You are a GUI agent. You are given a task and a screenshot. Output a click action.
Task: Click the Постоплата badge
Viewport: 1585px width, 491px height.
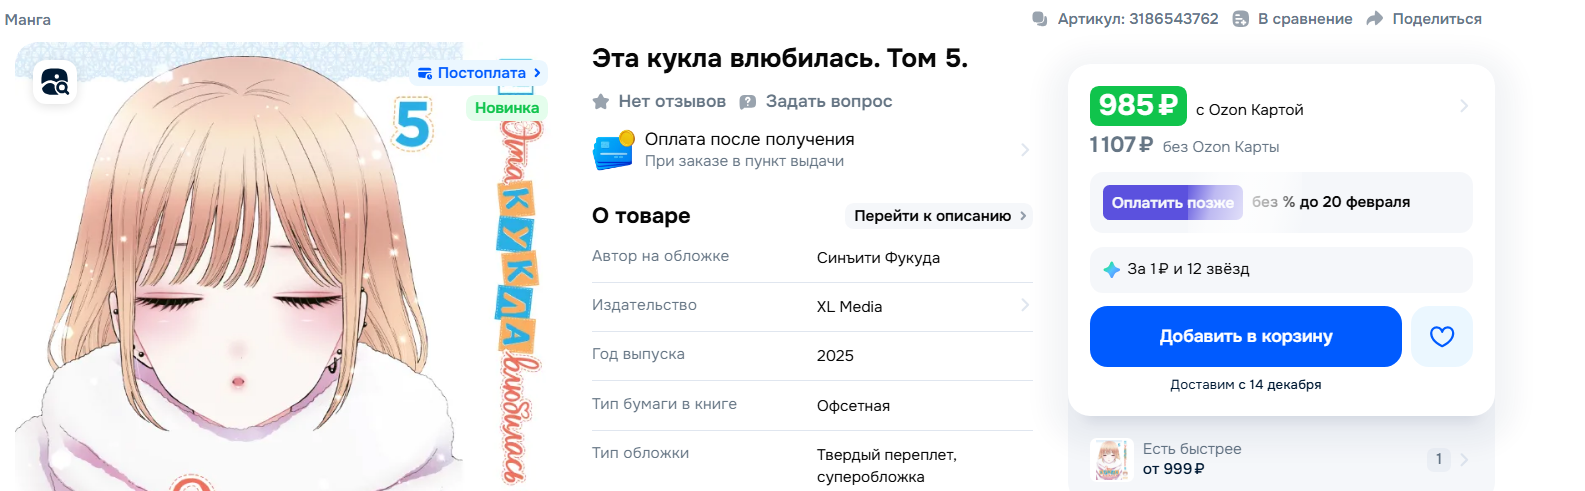pyautogui.click(x=480, y=73)
